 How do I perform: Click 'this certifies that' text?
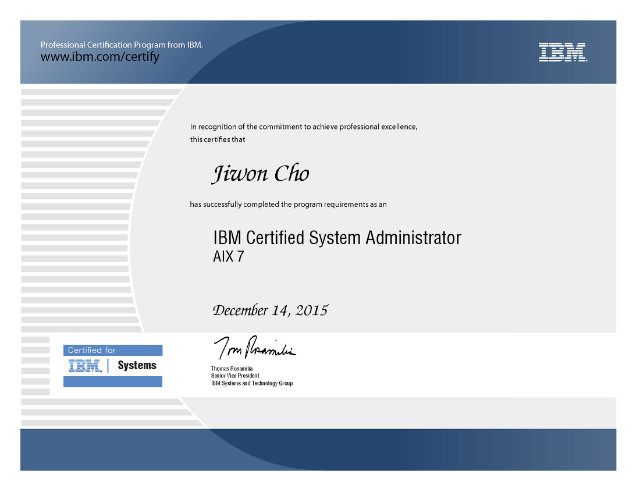218,140
